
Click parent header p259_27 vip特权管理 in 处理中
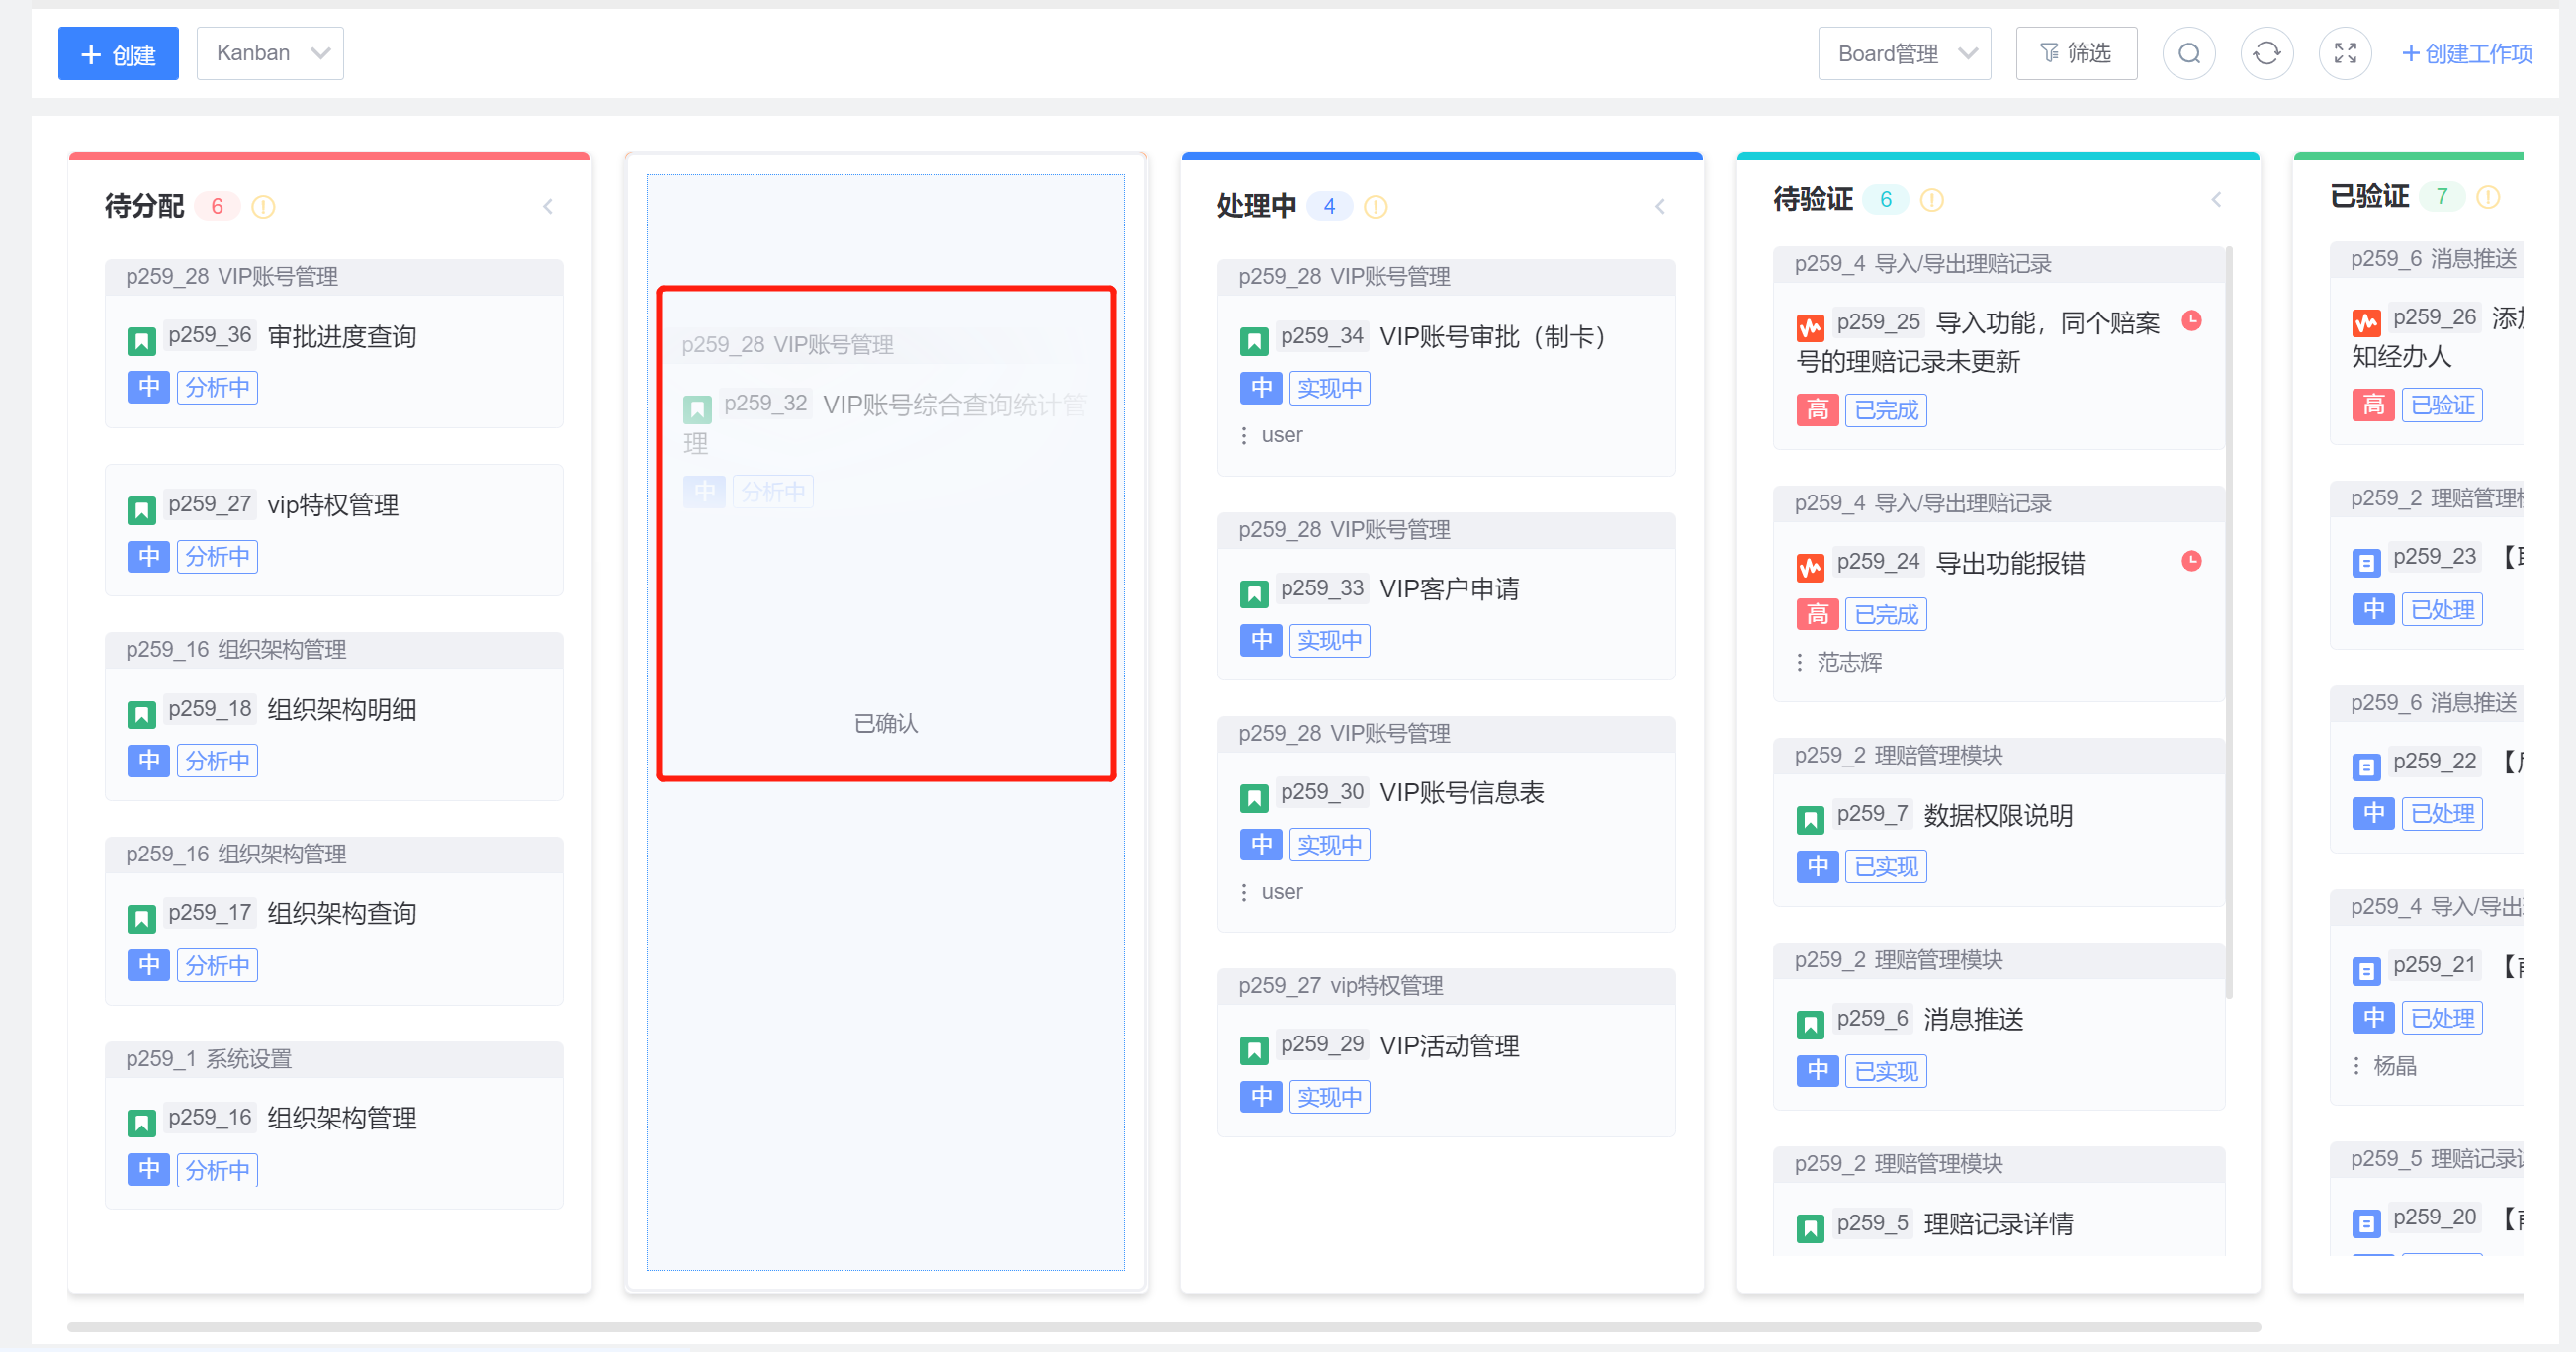click(x=1446, y=986)
